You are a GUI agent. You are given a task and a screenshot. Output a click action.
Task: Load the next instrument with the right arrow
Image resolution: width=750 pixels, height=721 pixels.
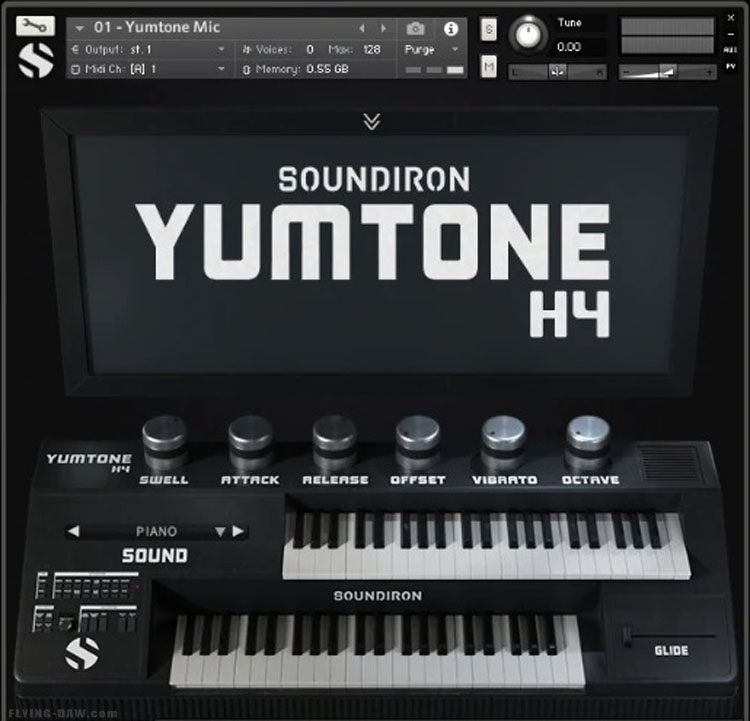pyautogui.click(x=383, y=29)
